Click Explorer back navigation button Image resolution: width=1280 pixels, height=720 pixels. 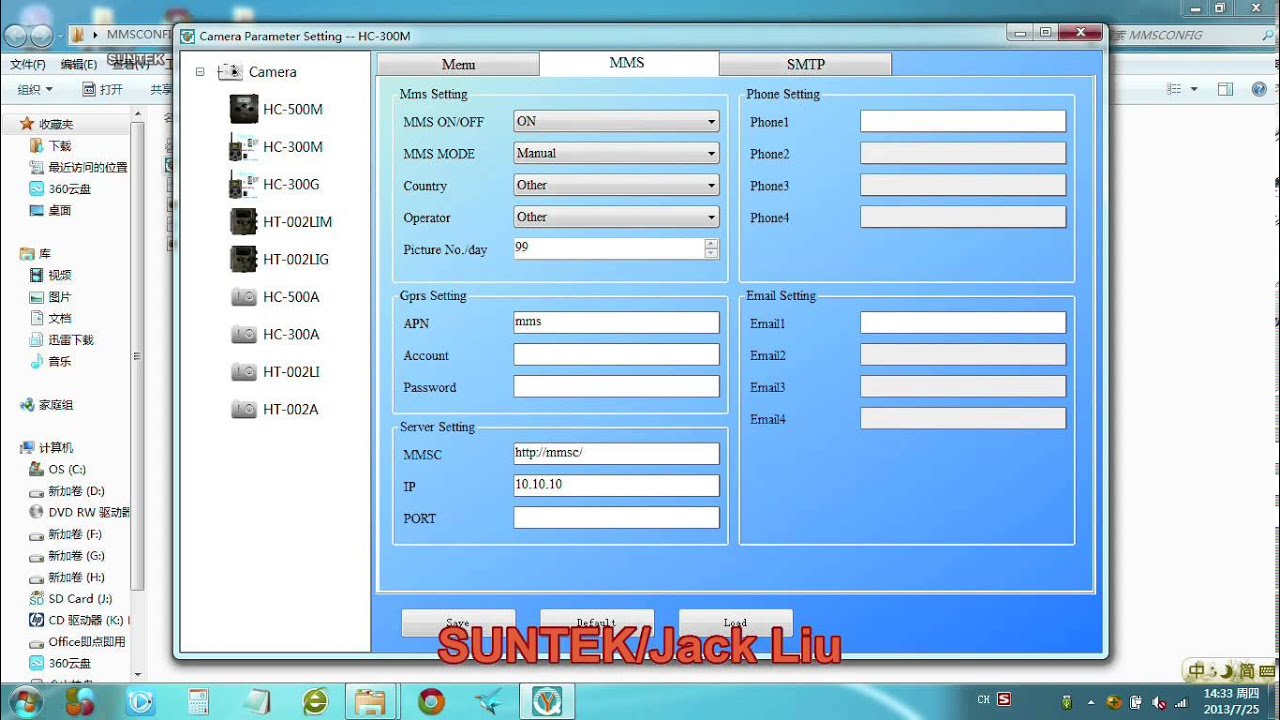(x=15, y=36)
